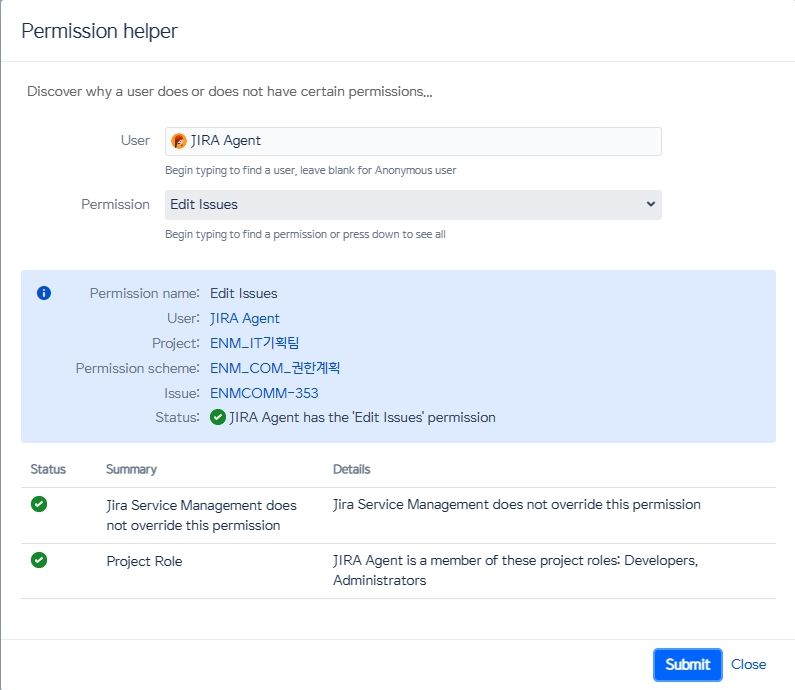Click 'Edit Issues' permission name value
This screenshot has height=690, width=795.
[x=243, y=294]
